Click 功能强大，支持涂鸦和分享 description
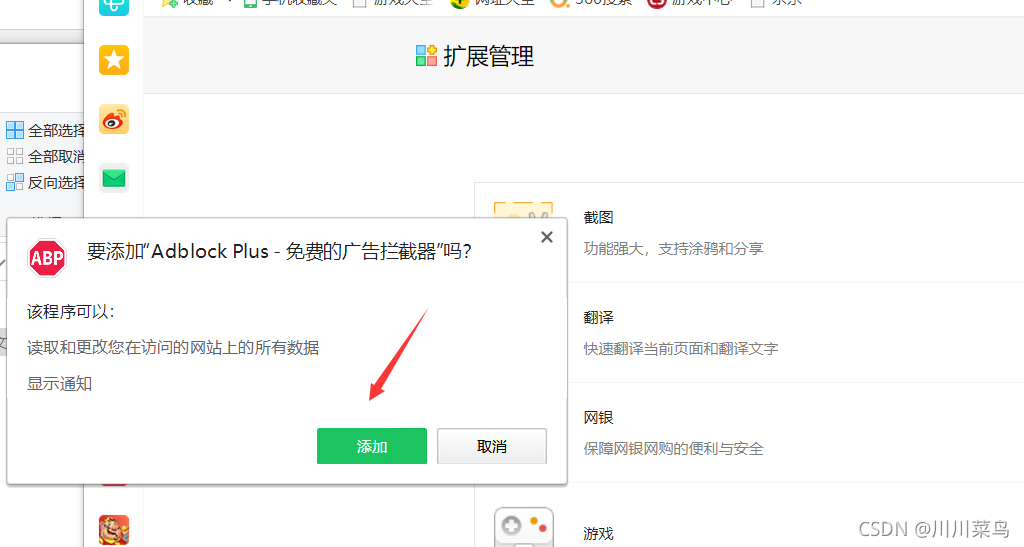1024x547 pixels. click(673, 249)
